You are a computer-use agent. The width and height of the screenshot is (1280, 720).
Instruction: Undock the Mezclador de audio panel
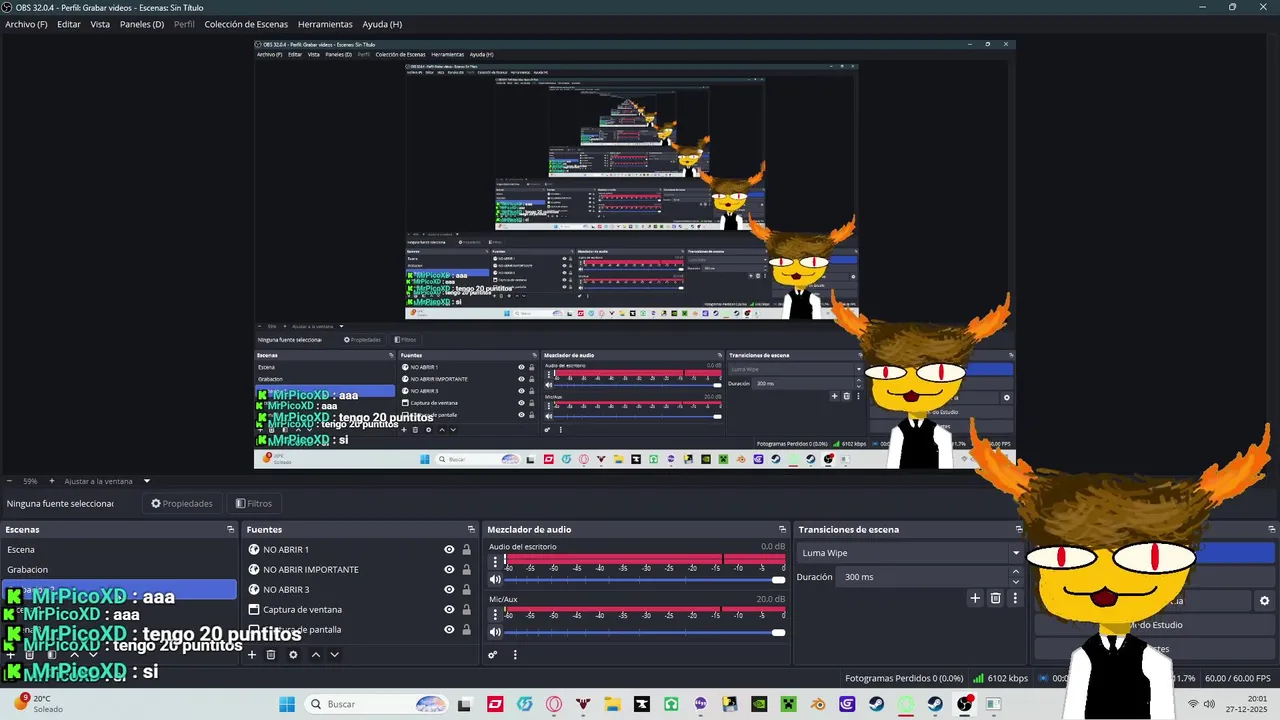(x=782, y=530)
